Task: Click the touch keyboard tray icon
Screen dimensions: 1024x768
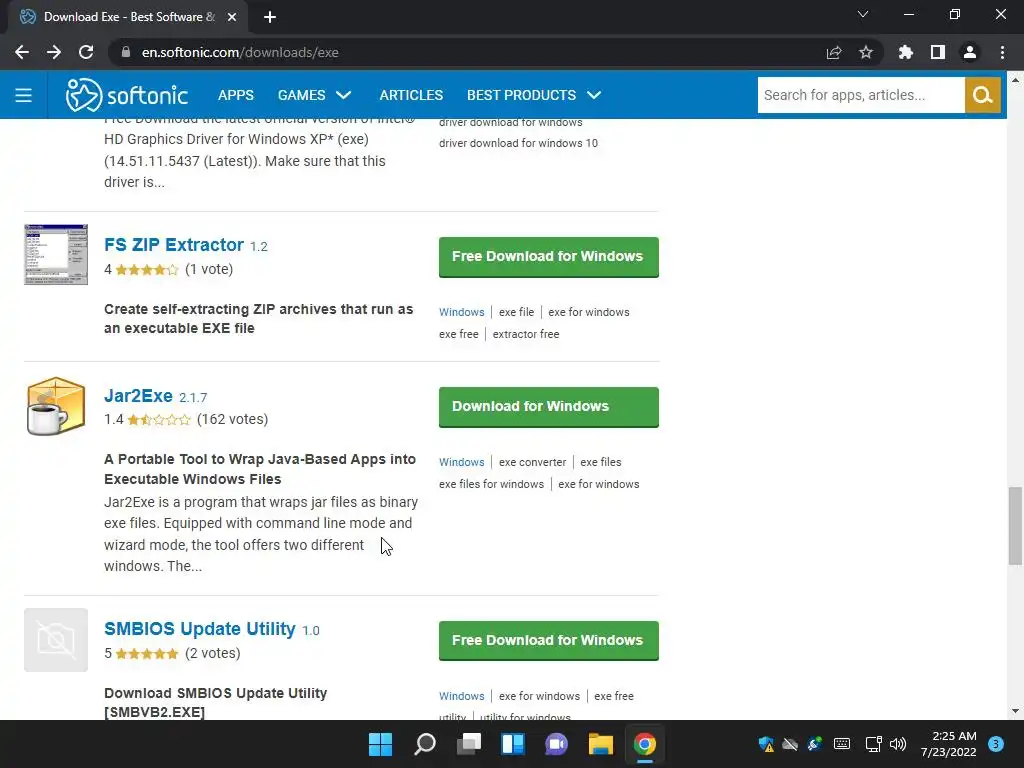Action: tap(842, 744)
